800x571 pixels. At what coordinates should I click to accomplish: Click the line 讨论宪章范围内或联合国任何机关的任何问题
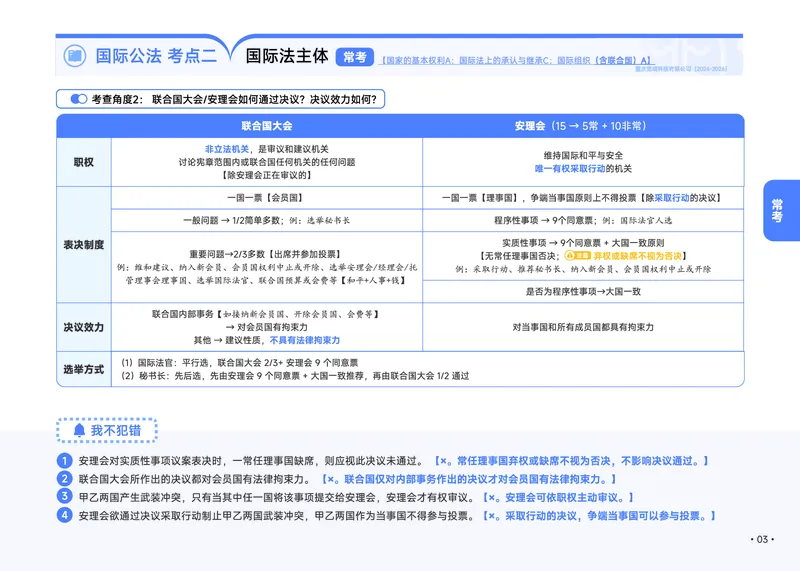[x=267, y=162]
